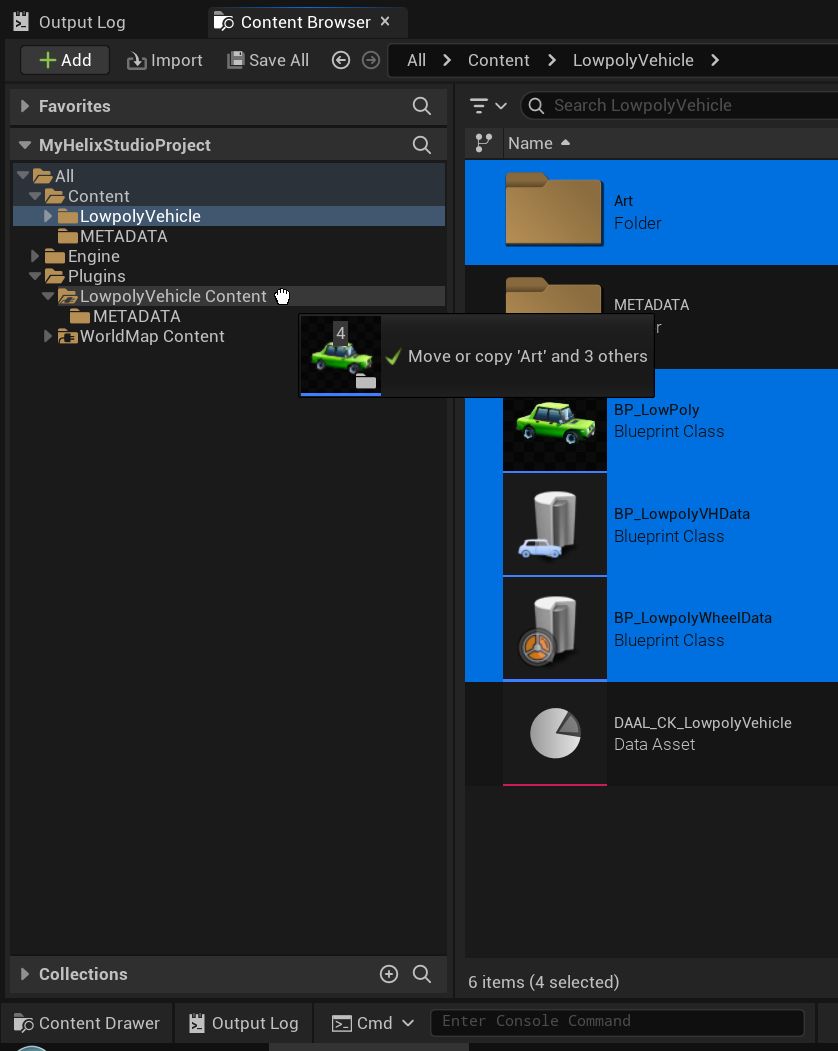Click the Import button
The height and width of the screenshot is (1051, 838).
[165, 60]
